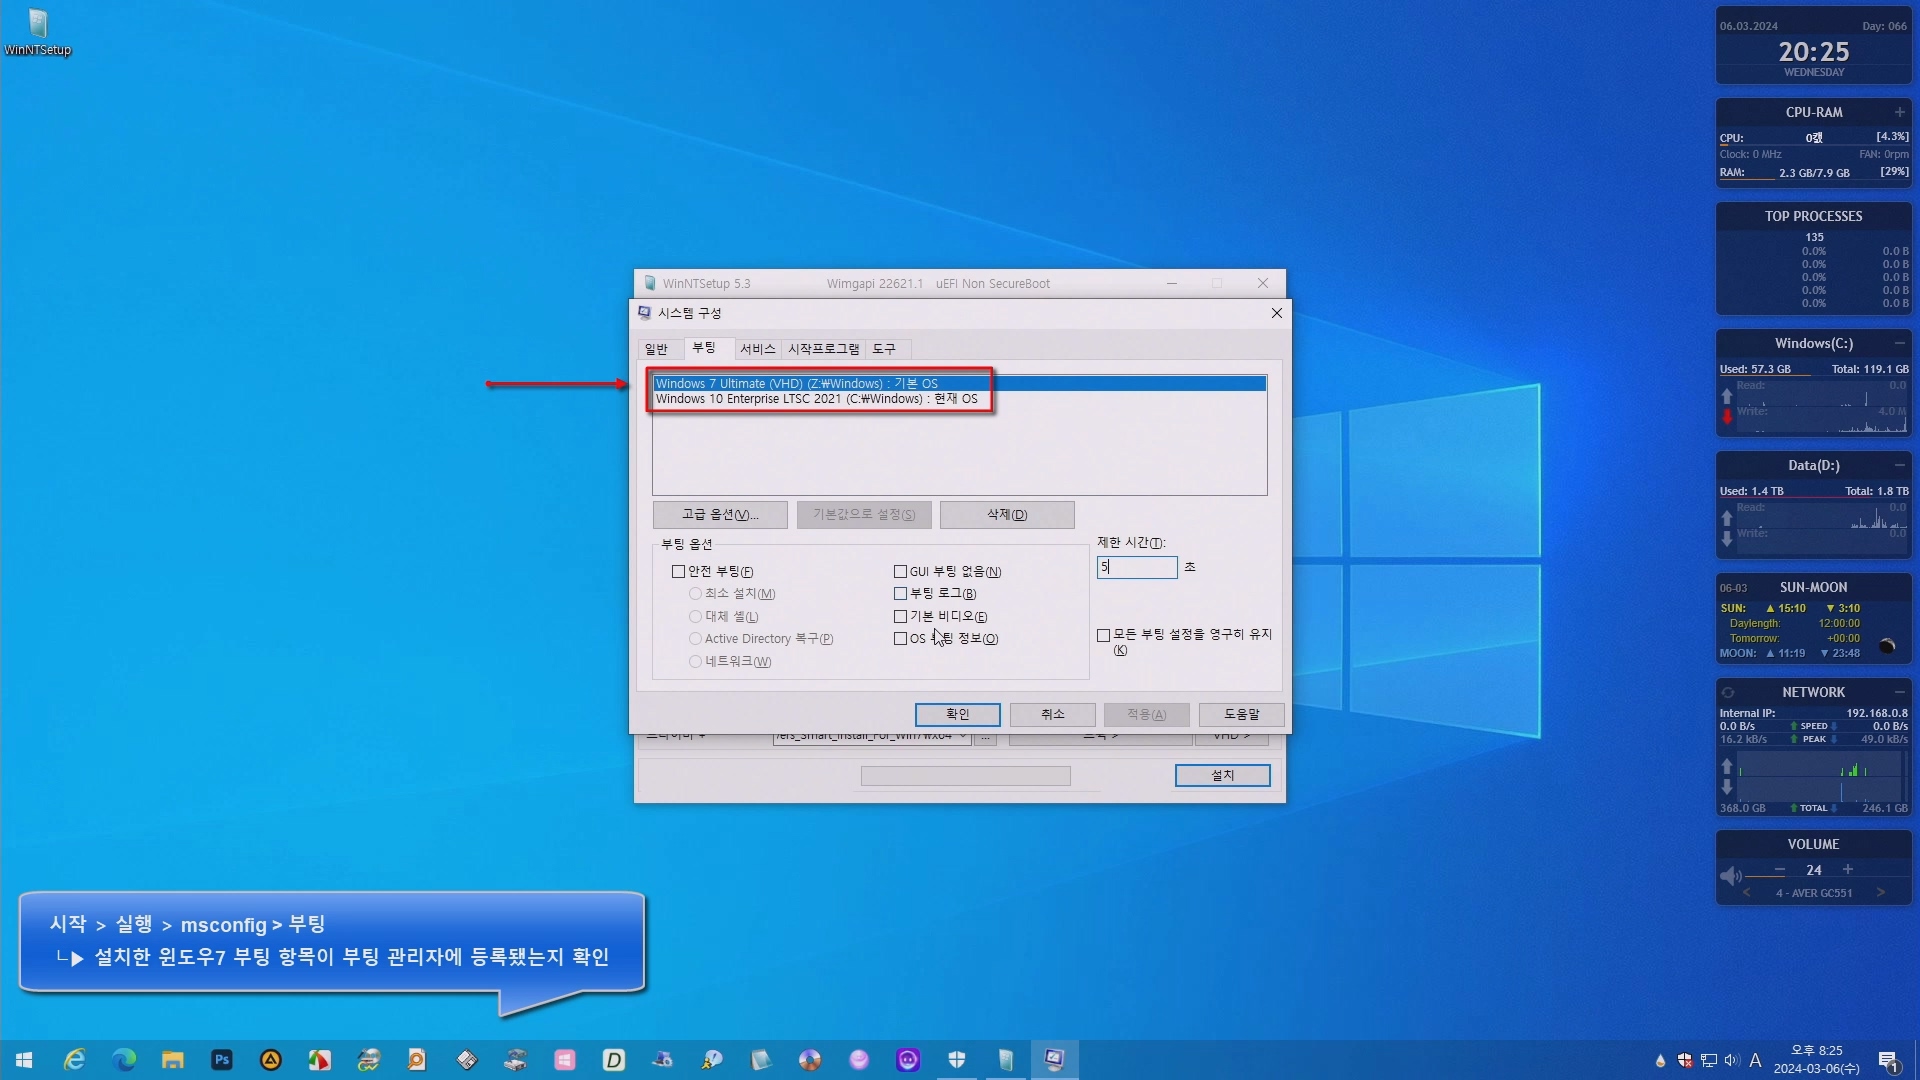Open the notification center icon

tap(1889, 1061)
